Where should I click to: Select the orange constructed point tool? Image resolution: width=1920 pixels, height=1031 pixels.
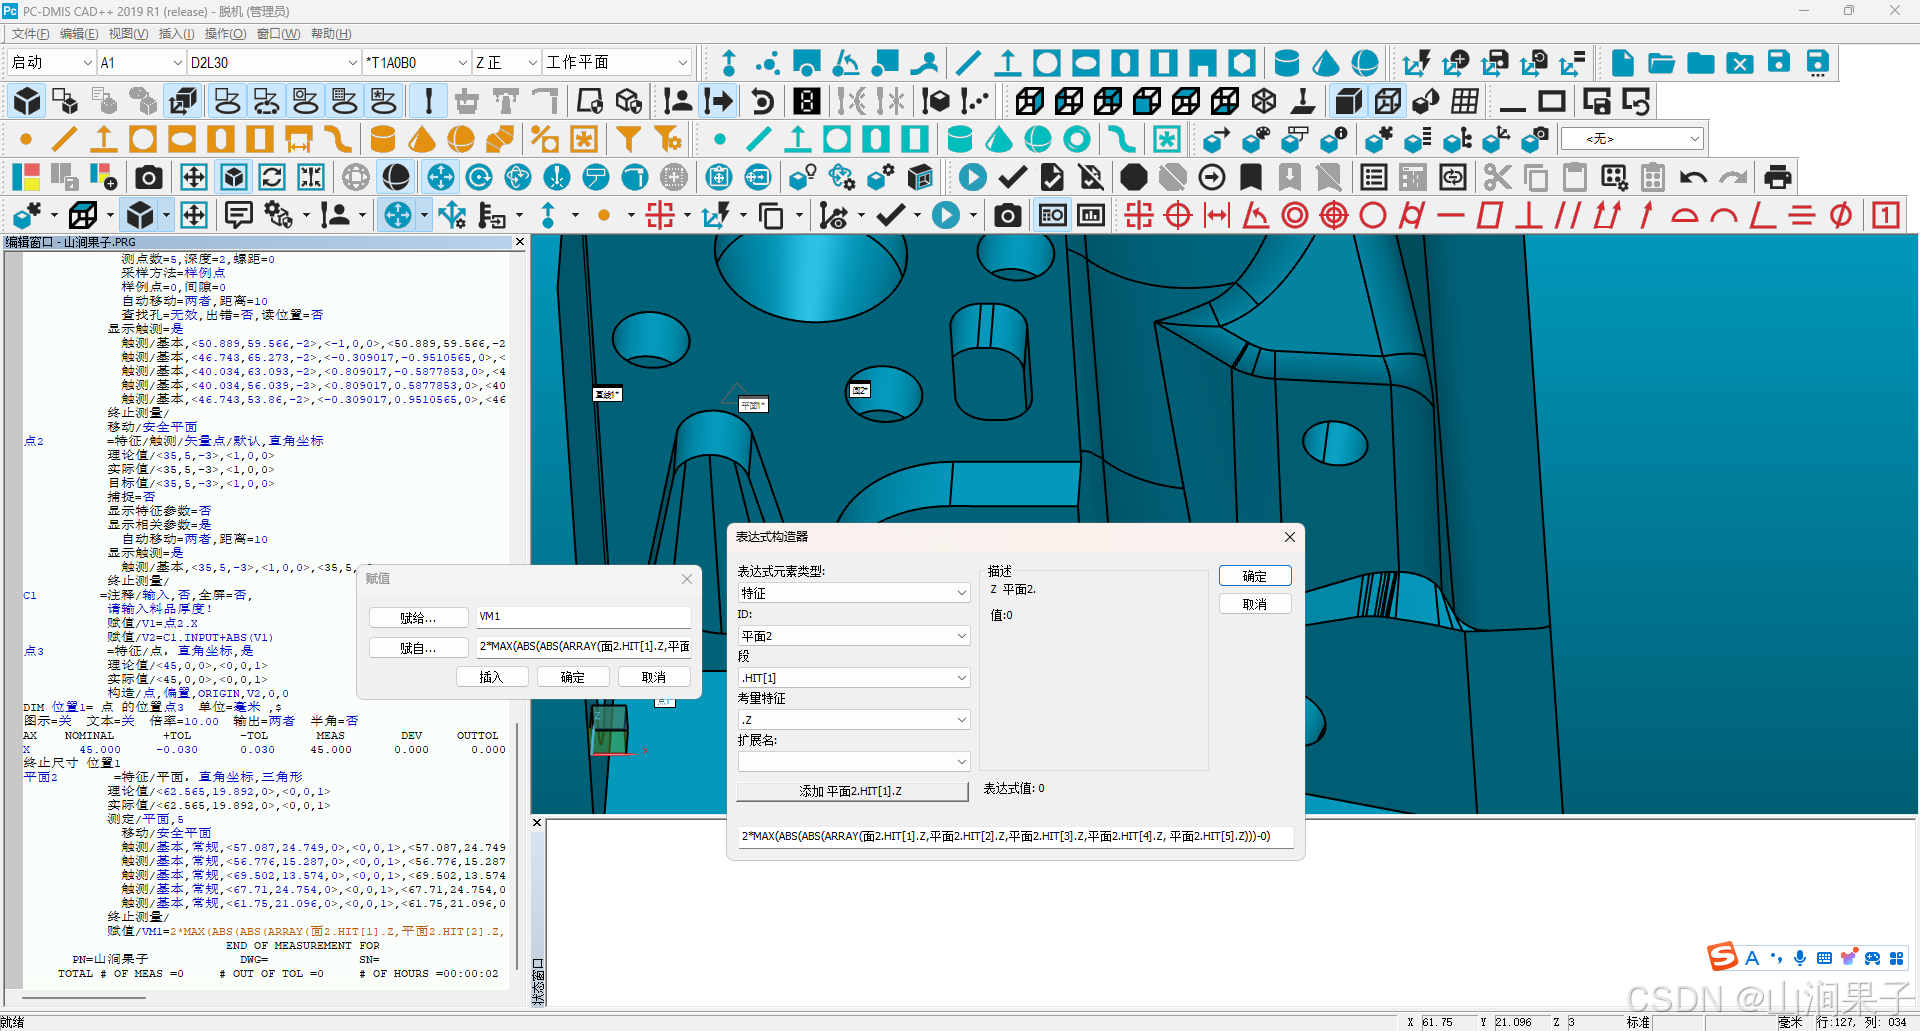click(26, 139)
